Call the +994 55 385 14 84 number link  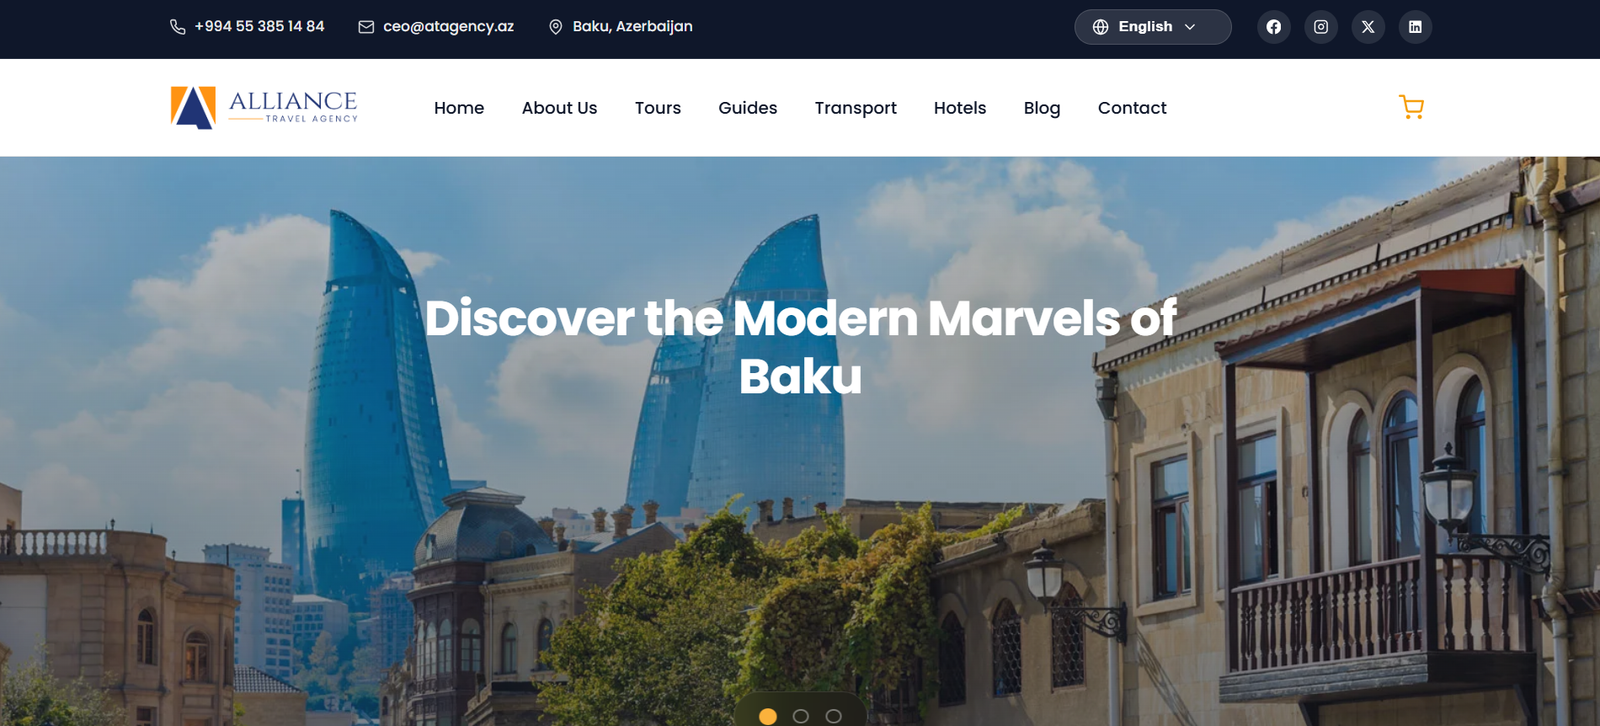(x=259, y=27)
